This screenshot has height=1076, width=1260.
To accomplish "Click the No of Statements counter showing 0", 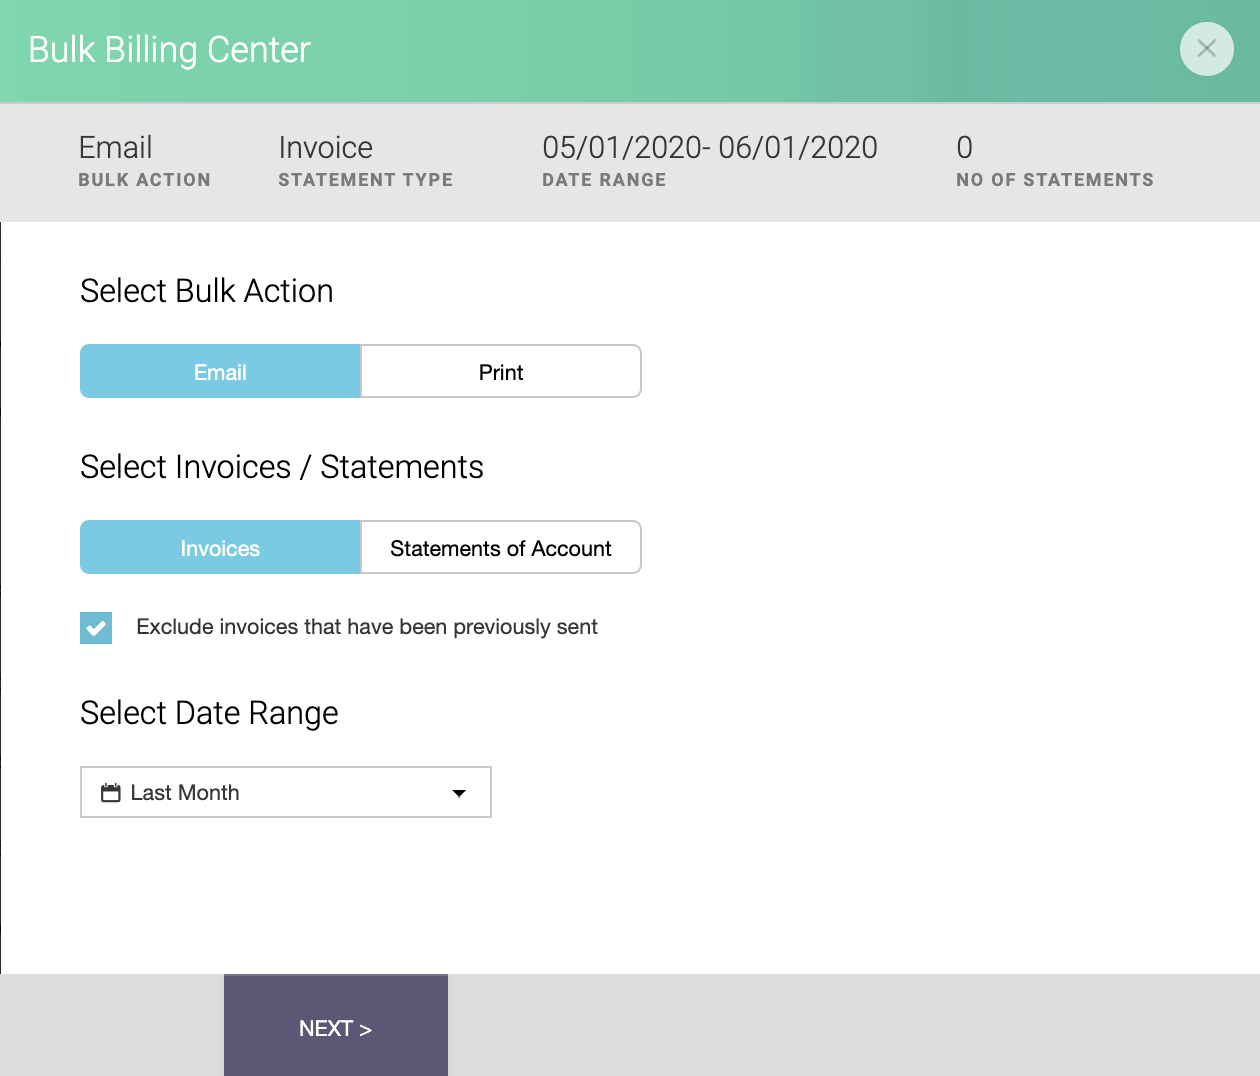I will point(1054,160).
